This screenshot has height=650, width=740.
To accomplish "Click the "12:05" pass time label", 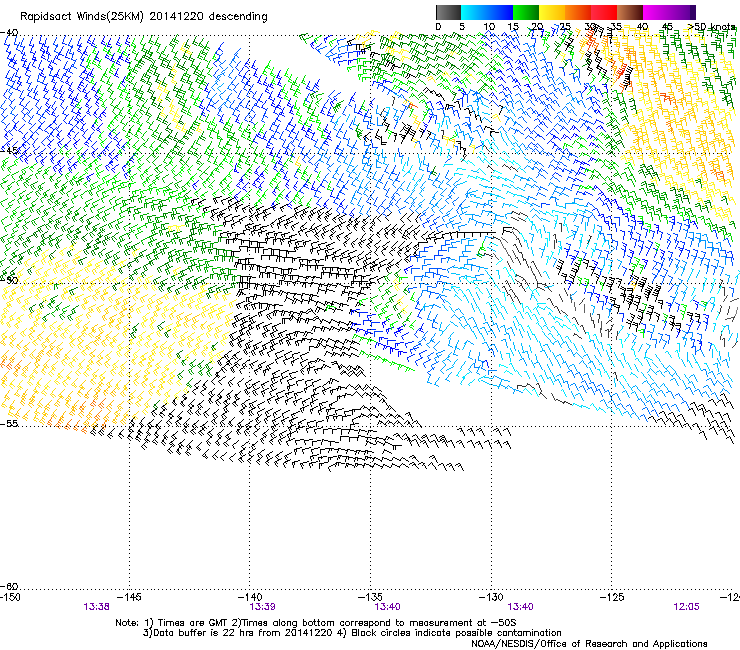I will coord(686,607).
